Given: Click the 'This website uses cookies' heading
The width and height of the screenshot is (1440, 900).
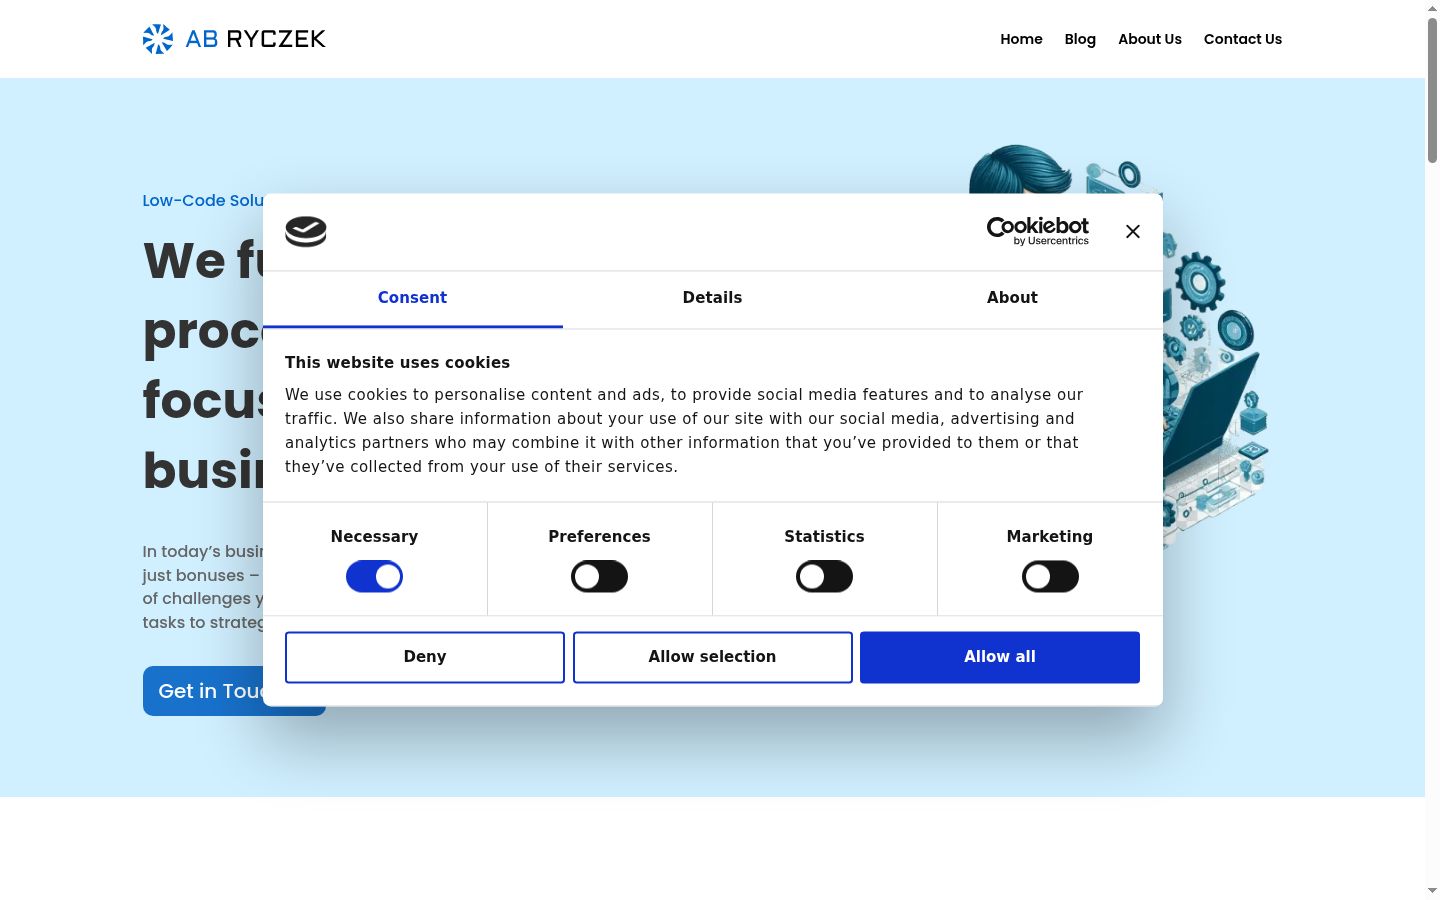Looking at the screenshot, I should [397, 363].
